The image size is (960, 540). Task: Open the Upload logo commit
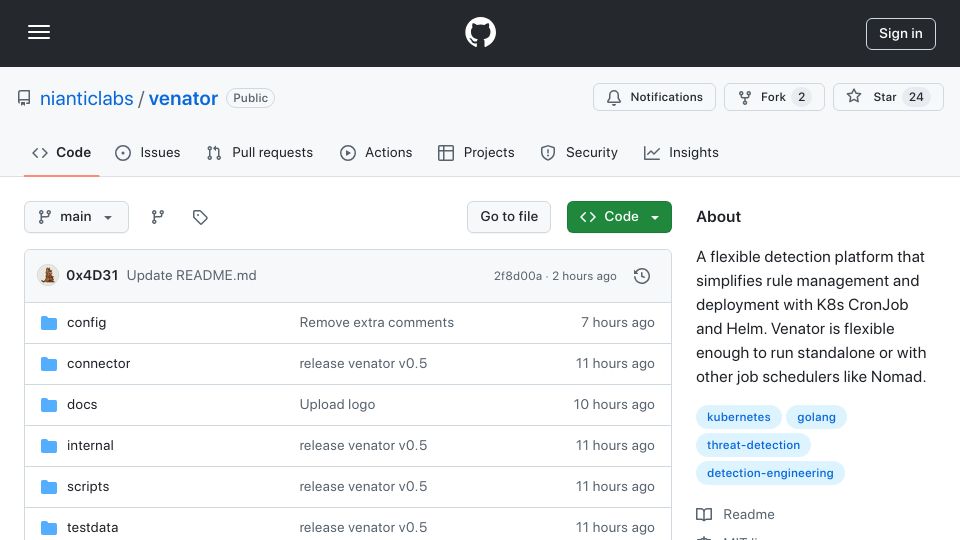(337, 405)
